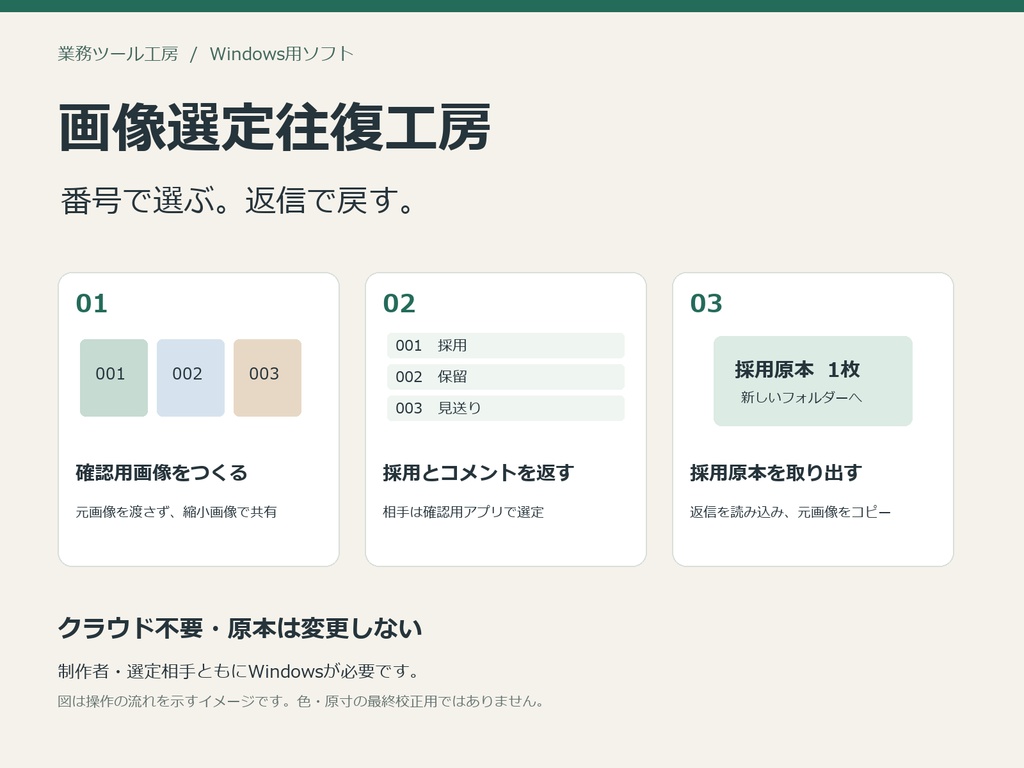Click the 図は操作の流れを示すイメージです footnote

pyautogui.click(x=300, y=701)
